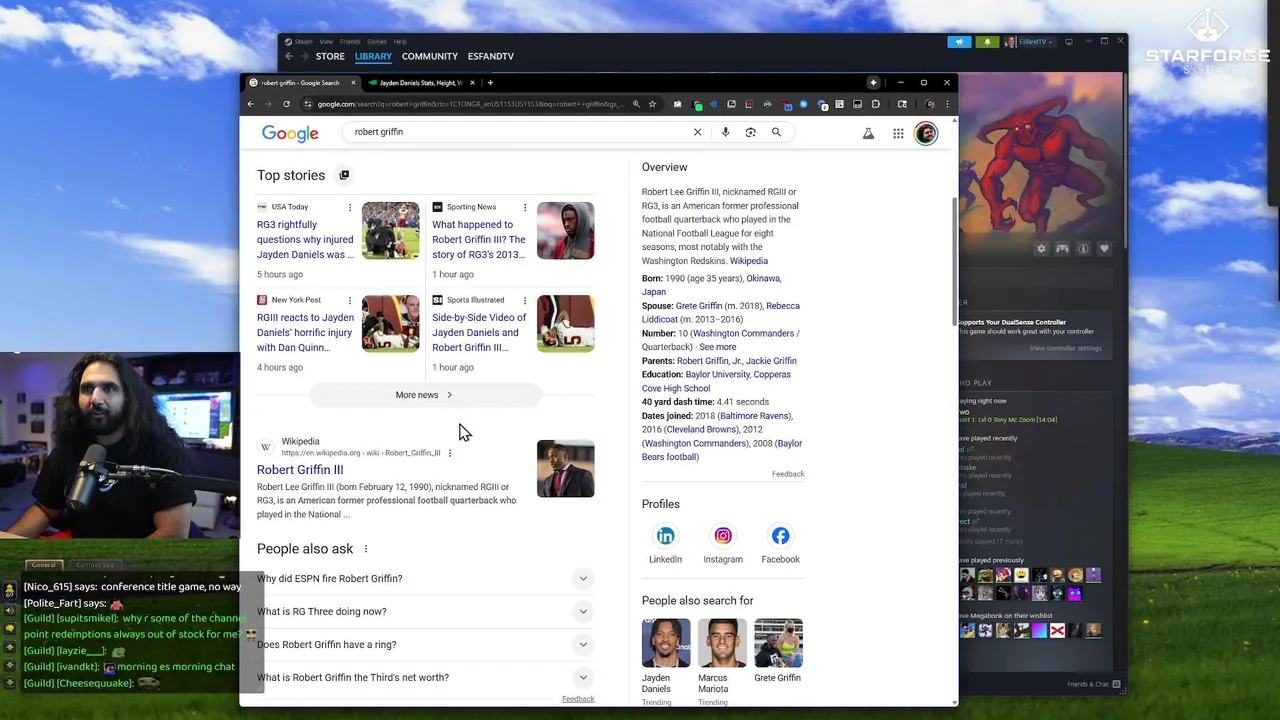Open options for Sports Illustrated story
Viewport: 1280px width, 720px height.
tap(524, 300)
